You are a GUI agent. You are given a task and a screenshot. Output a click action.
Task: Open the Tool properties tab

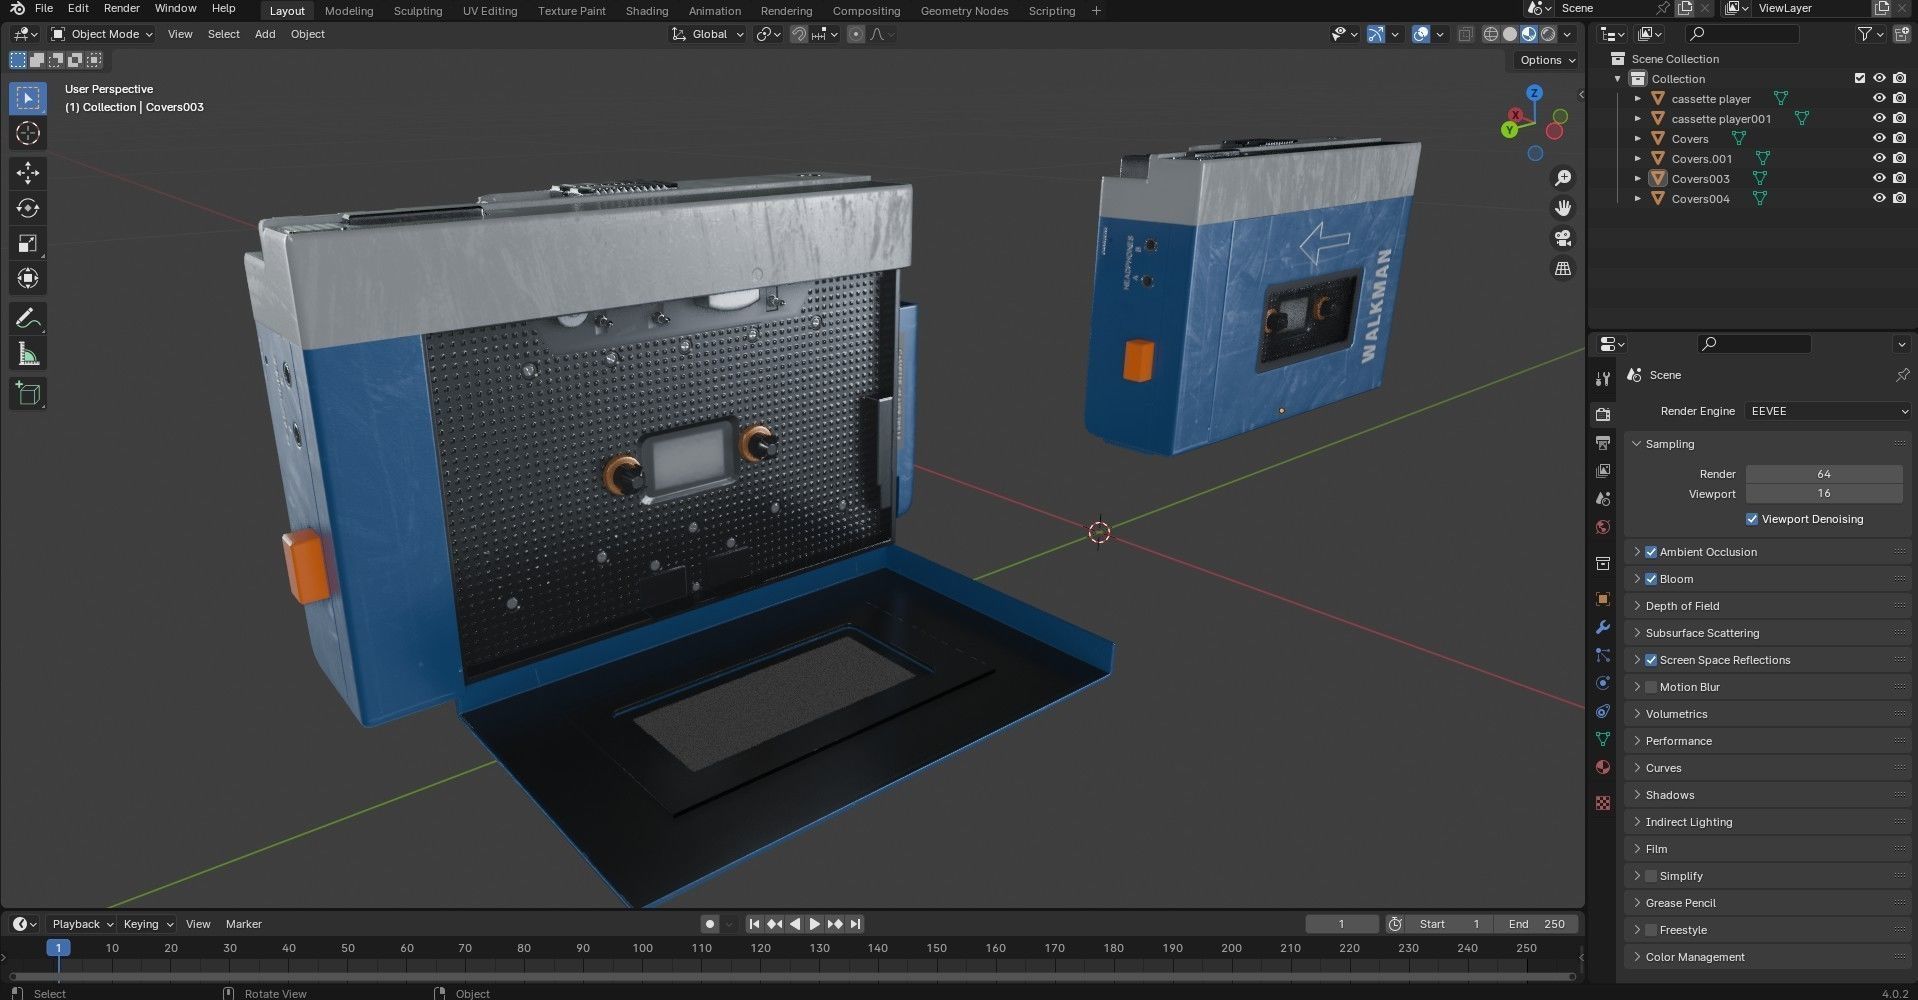click(x=1603, y=379)
